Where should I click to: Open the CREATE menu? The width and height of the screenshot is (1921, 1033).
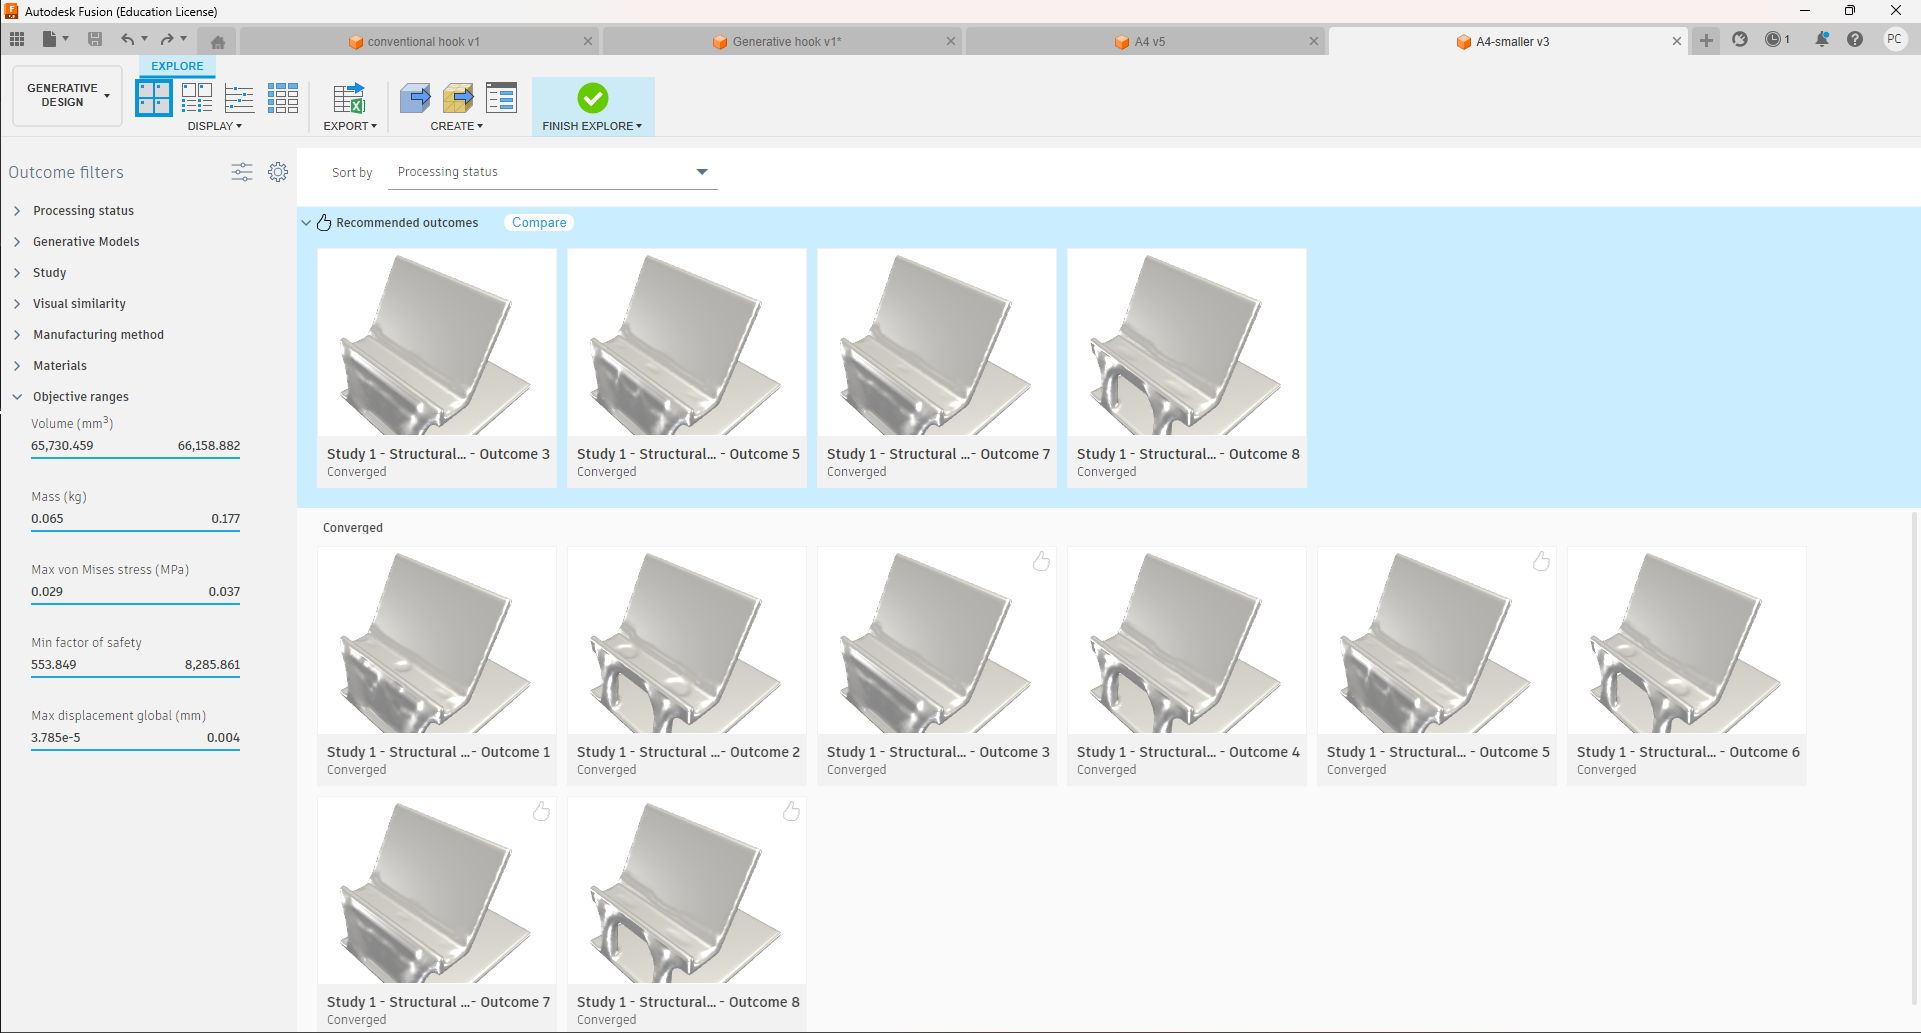pos(457,126)
